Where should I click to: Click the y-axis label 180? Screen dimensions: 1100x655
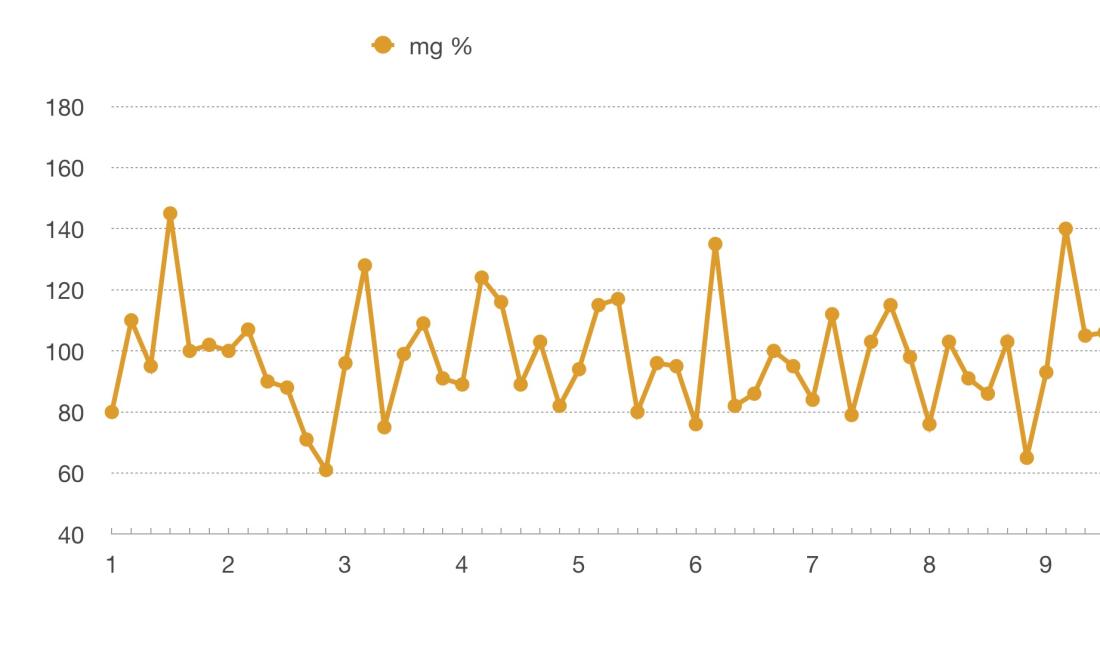(x=64, y=107)
